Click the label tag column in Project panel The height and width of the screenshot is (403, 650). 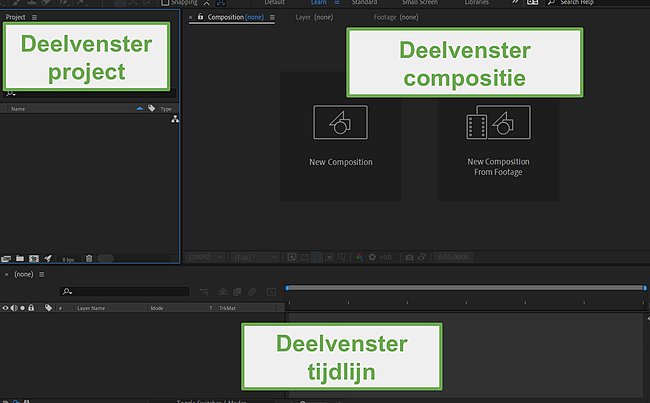152,108
